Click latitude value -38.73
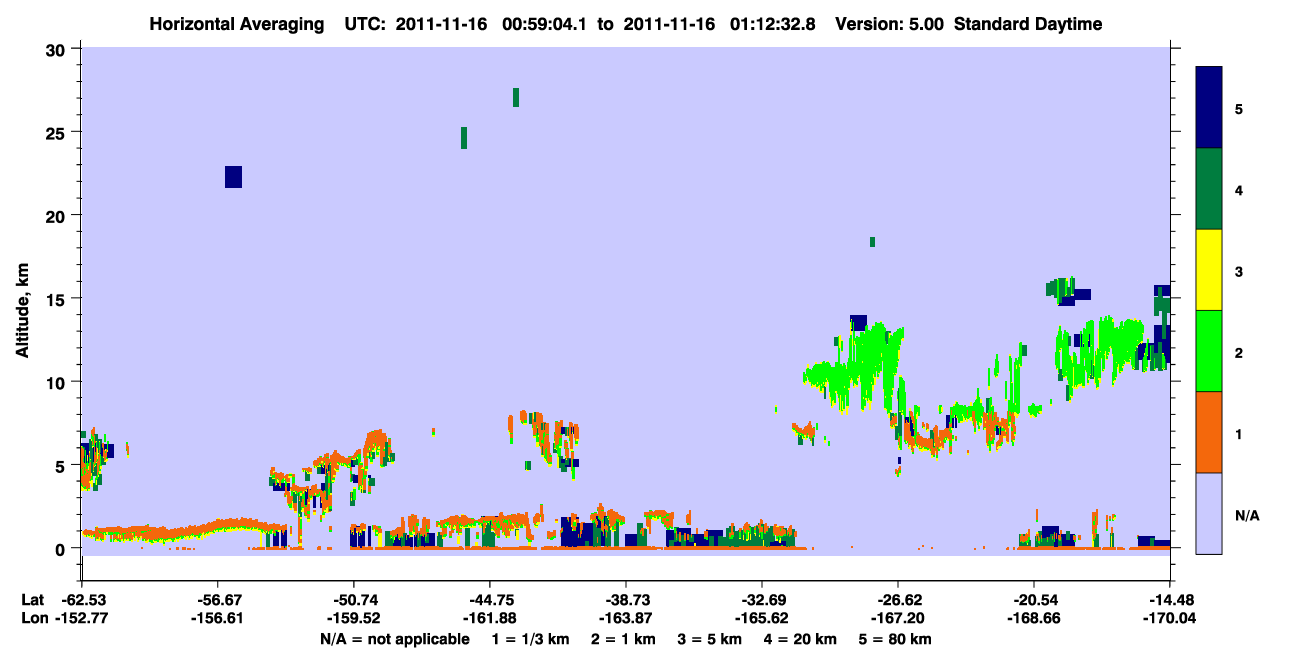Viewport: 1300px width, 667px height. [x=625, y=600]
